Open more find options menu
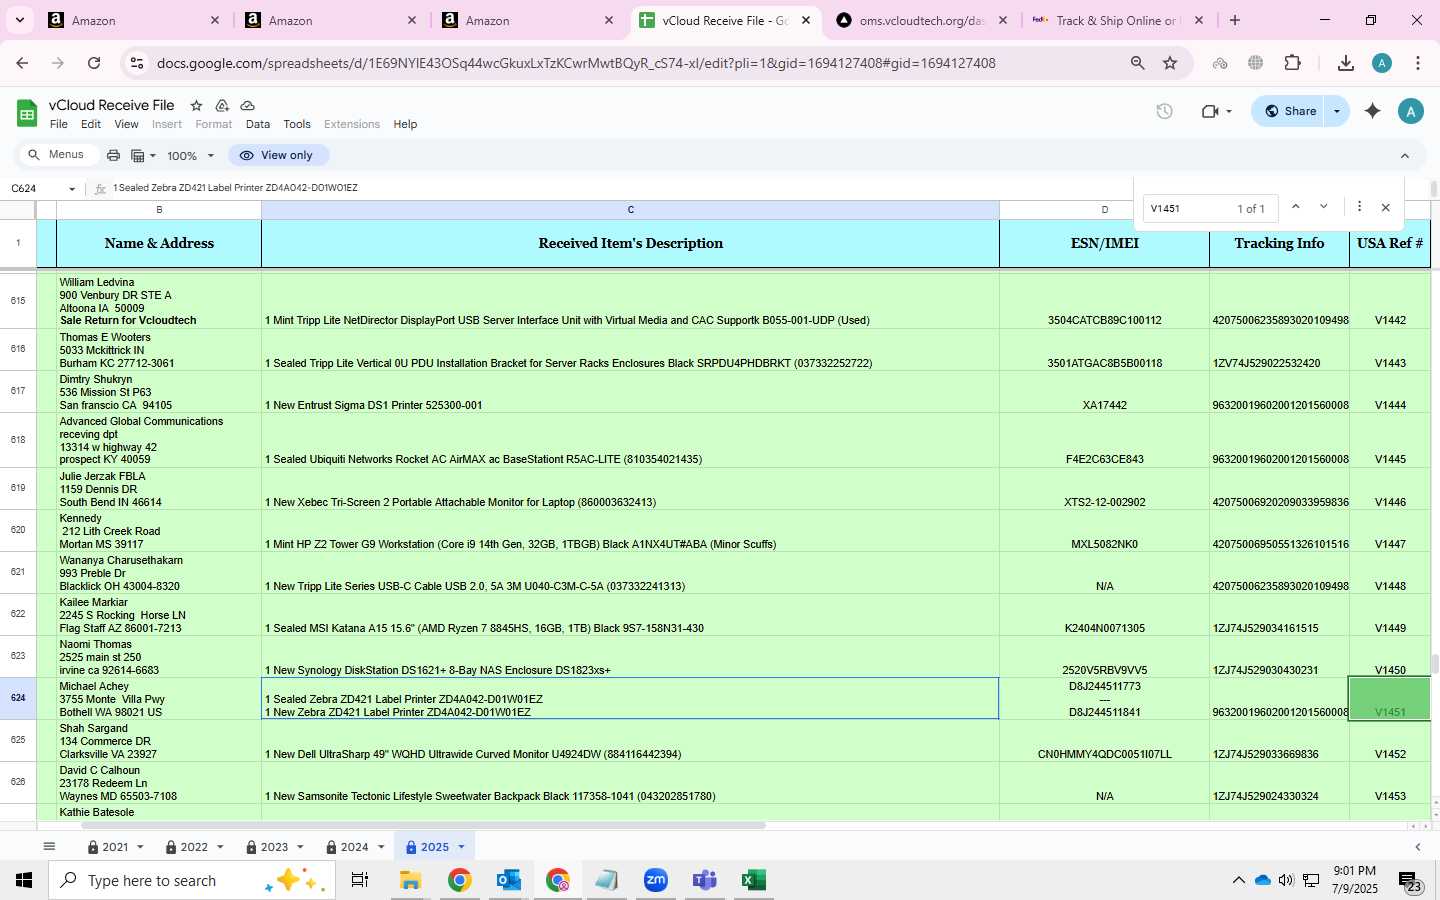Viewport: 1440px width, 900px height. click(1359, 207)
